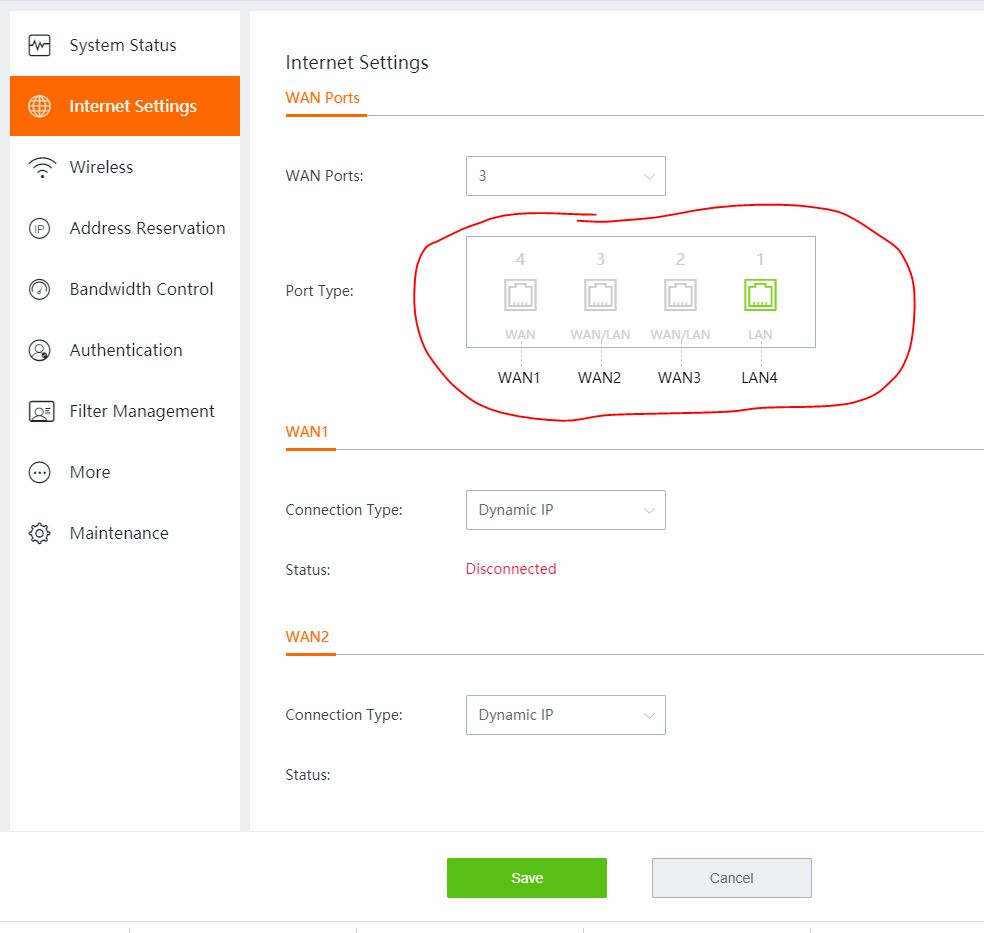Open the WAN Ports number dropdown
The height and width of the screenshot is (933, 984).
[565, 176]
